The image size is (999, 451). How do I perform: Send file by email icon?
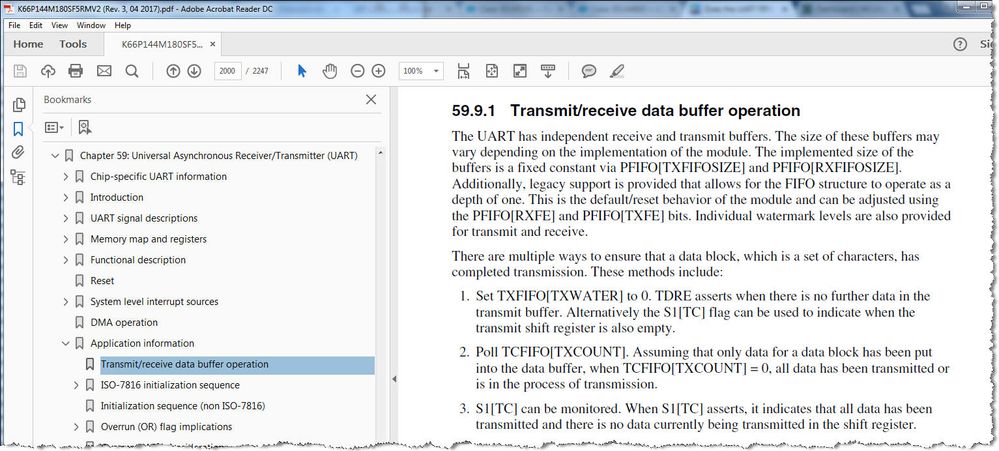coord(104,71)
